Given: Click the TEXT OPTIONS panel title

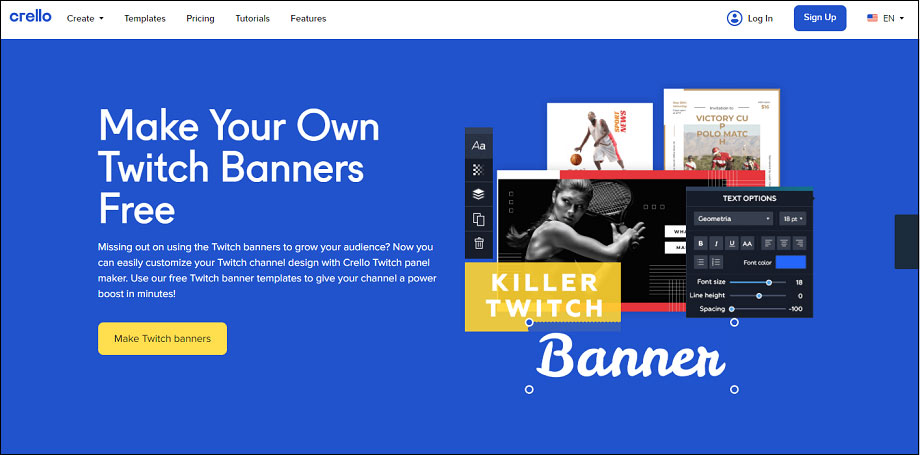Looking at the screenshot, I should point(749,198).
